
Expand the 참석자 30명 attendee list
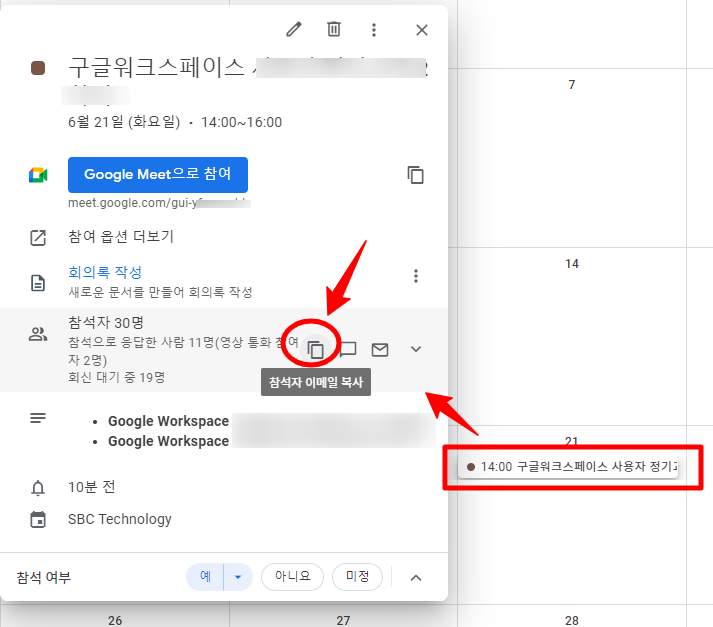pyautogui.click(x=416, y=349)
